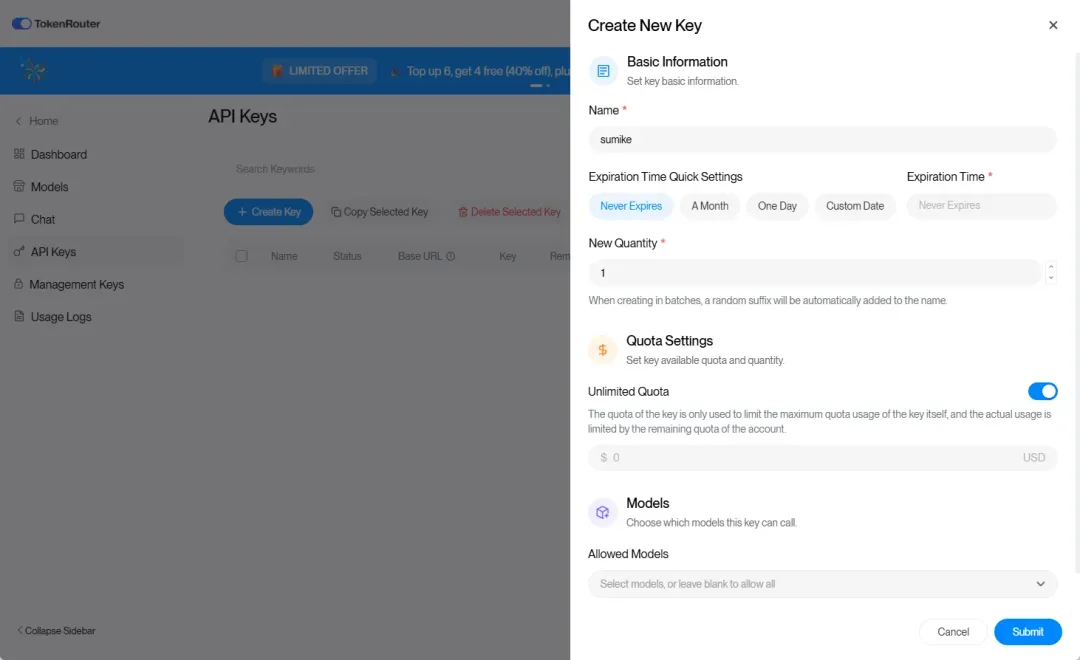Click Delete Selected Key button
Viewport: 1080px width, 660px height.
[x=509, y=212]
